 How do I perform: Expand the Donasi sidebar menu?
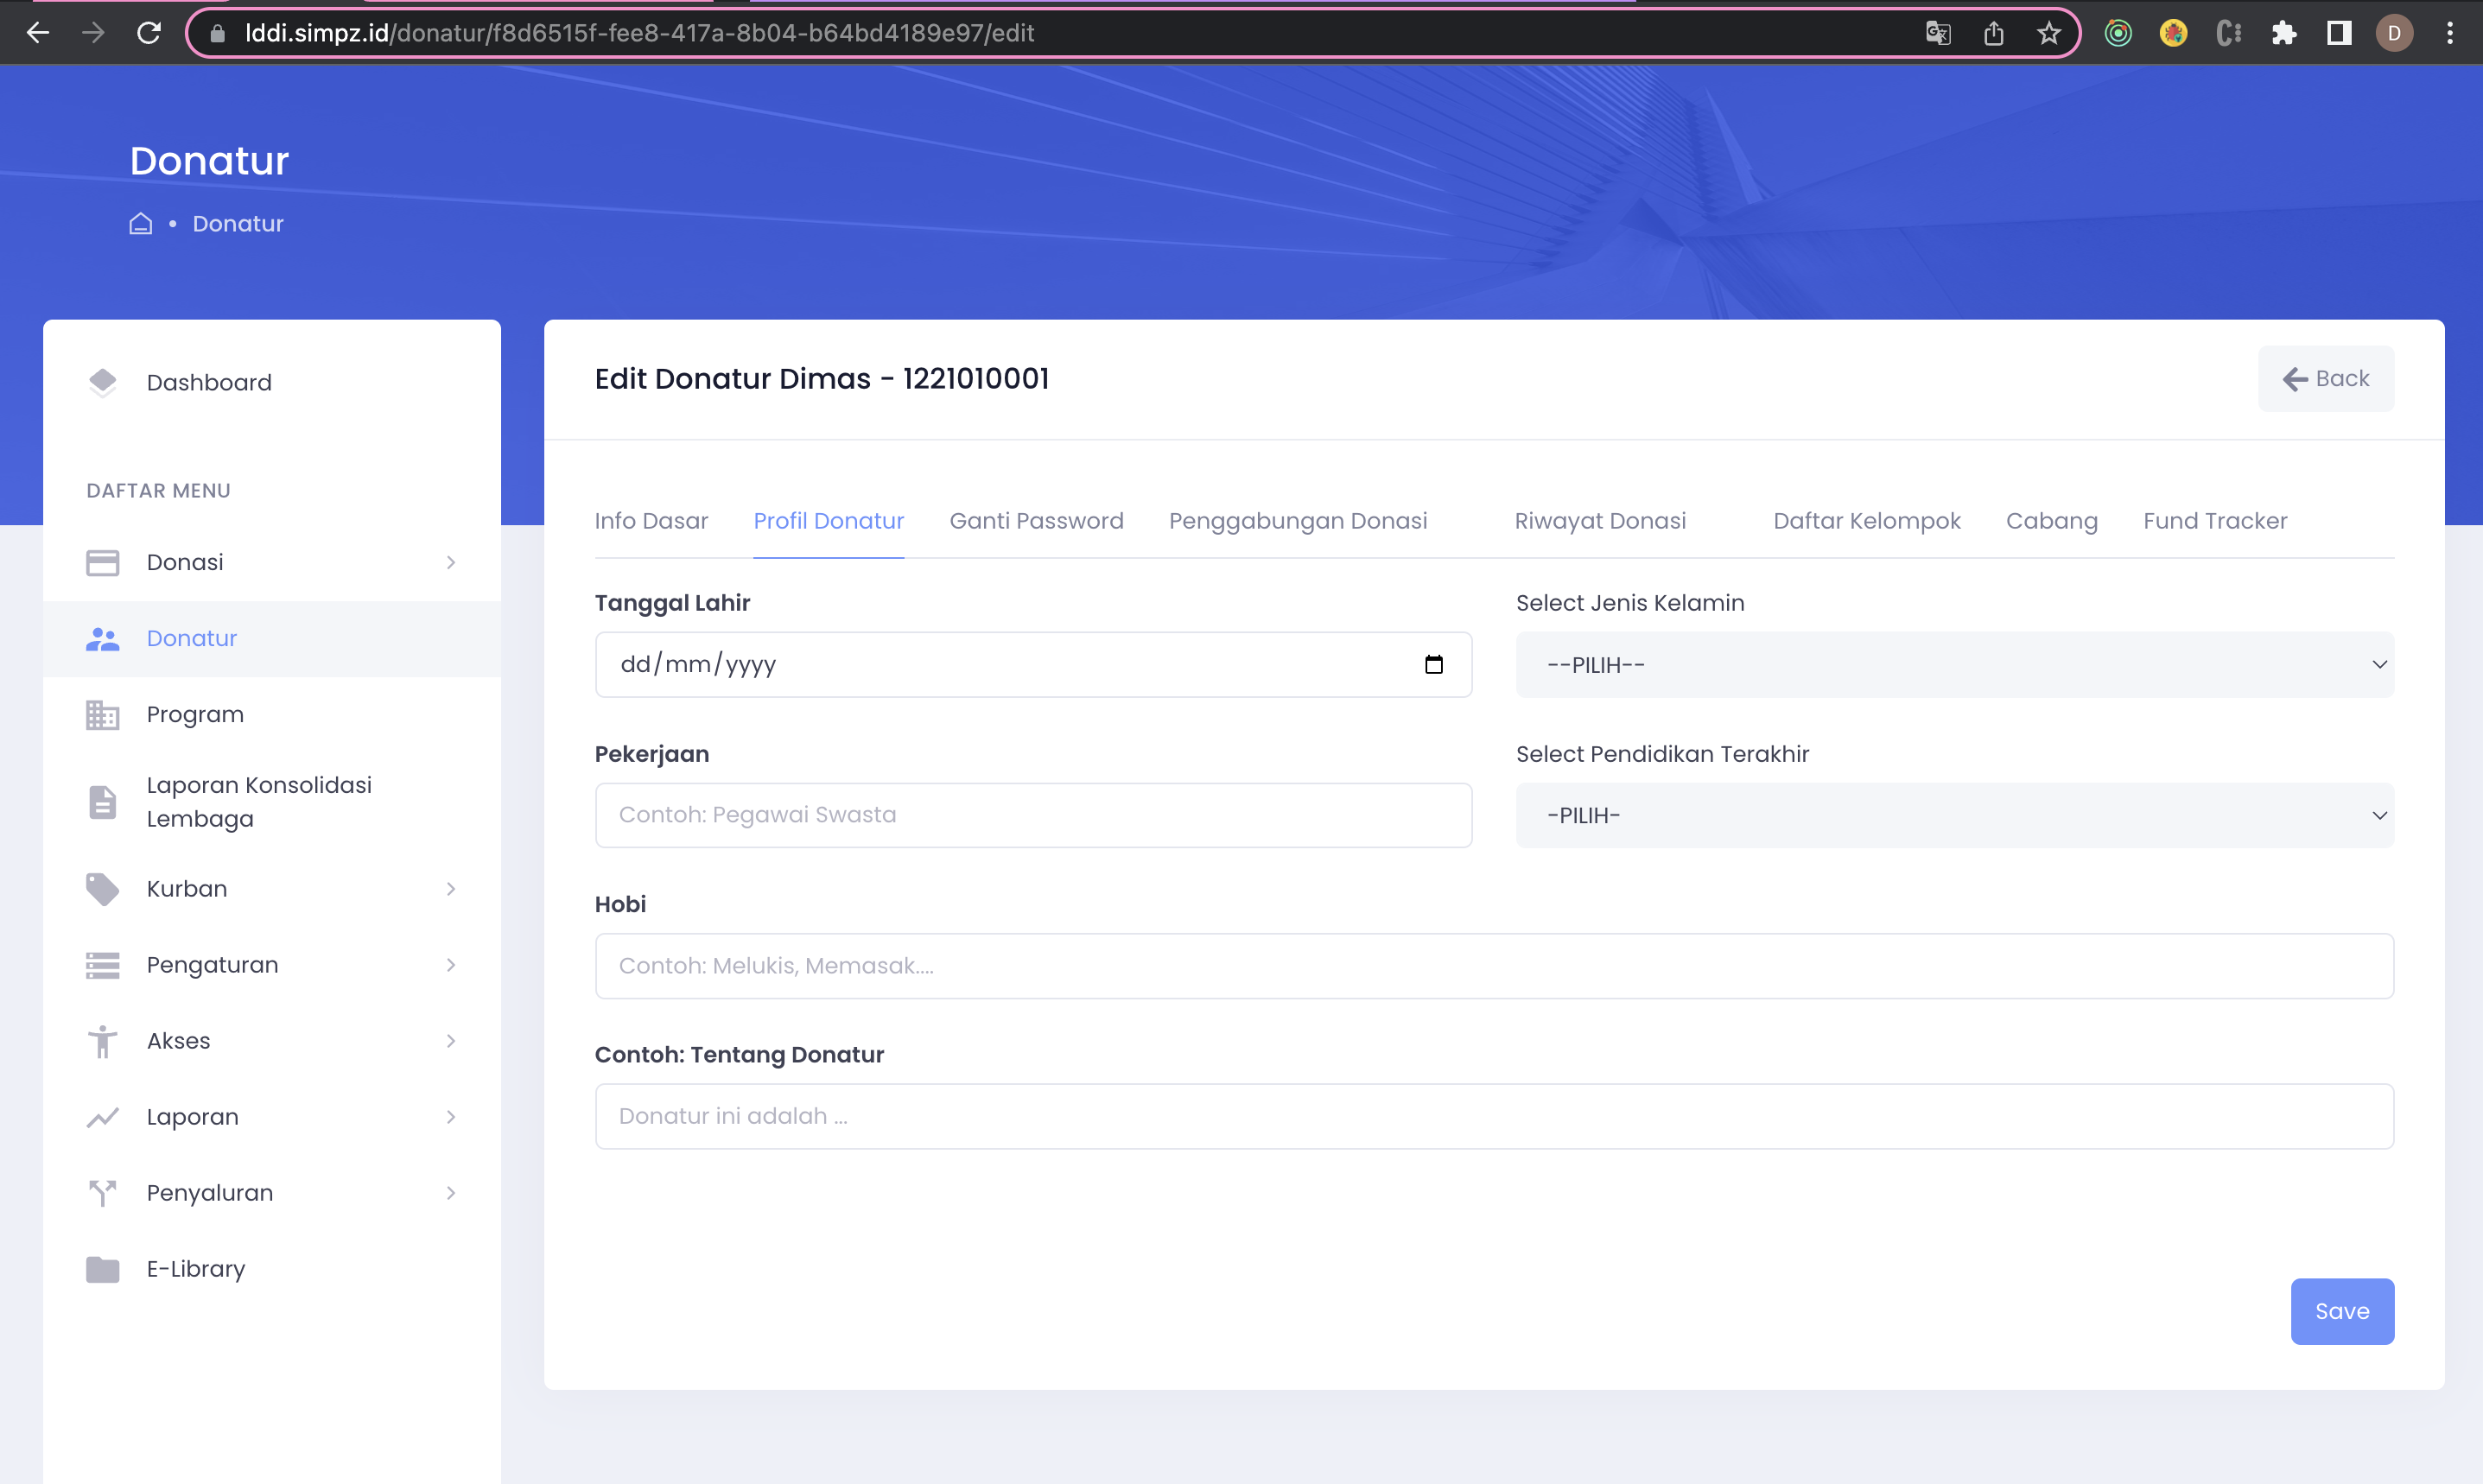[x=450, y=562]
